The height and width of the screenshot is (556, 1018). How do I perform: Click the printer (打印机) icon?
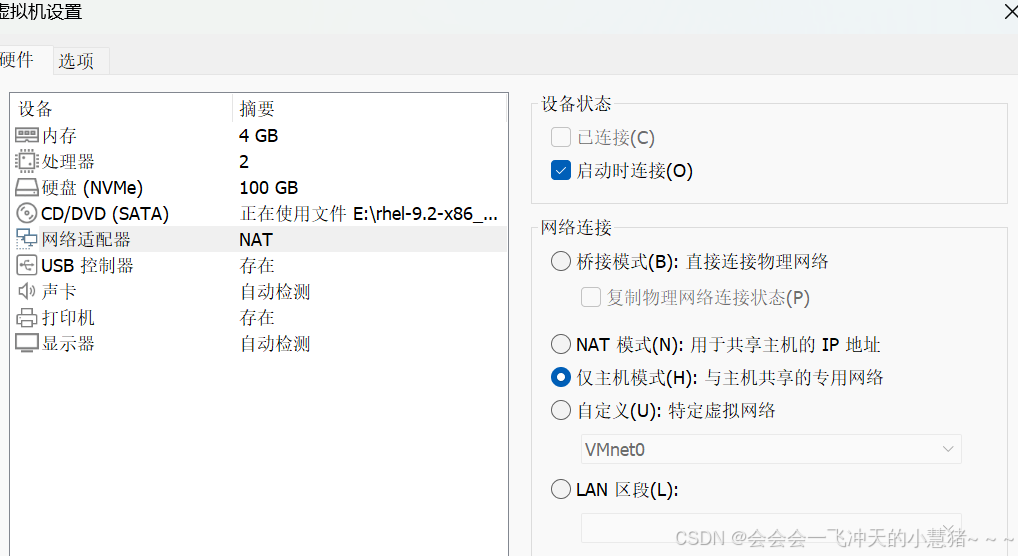point(27,317)
